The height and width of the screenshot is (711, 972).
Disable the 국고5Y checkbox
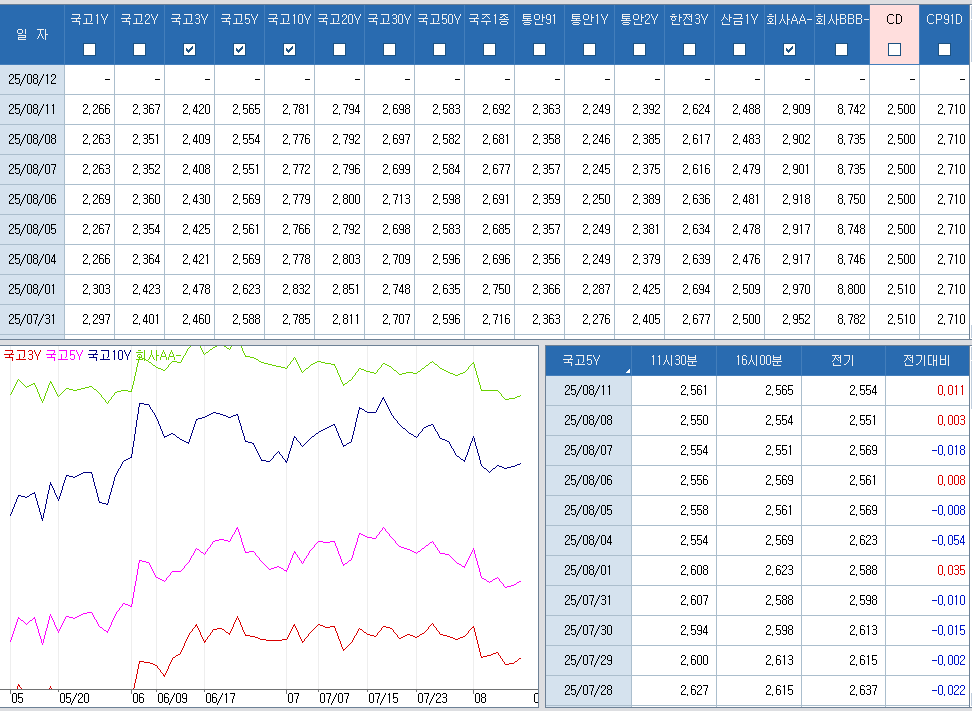[x=240, y=50]
